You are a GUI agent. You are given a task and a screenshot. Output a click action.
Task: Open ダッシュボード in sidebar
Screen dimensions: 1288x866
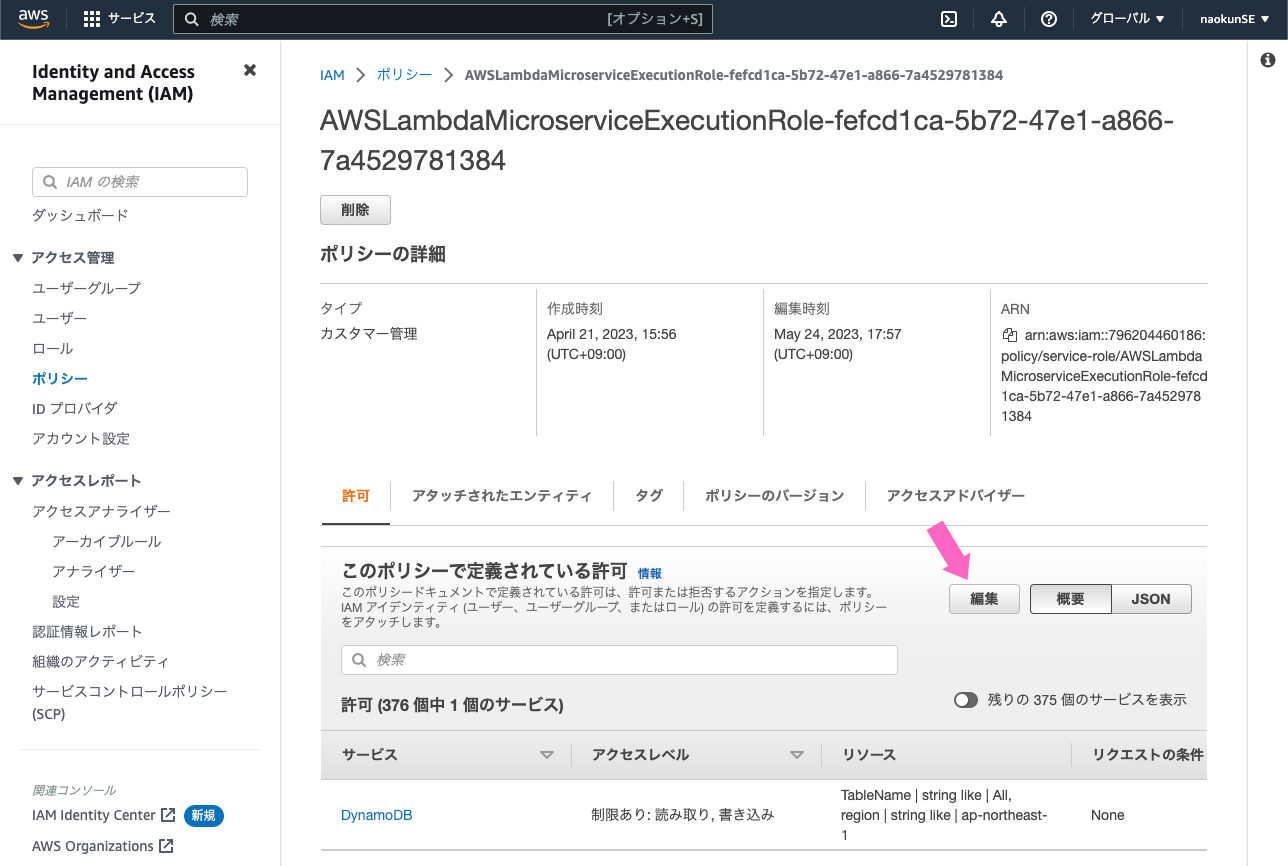point(80,215)
